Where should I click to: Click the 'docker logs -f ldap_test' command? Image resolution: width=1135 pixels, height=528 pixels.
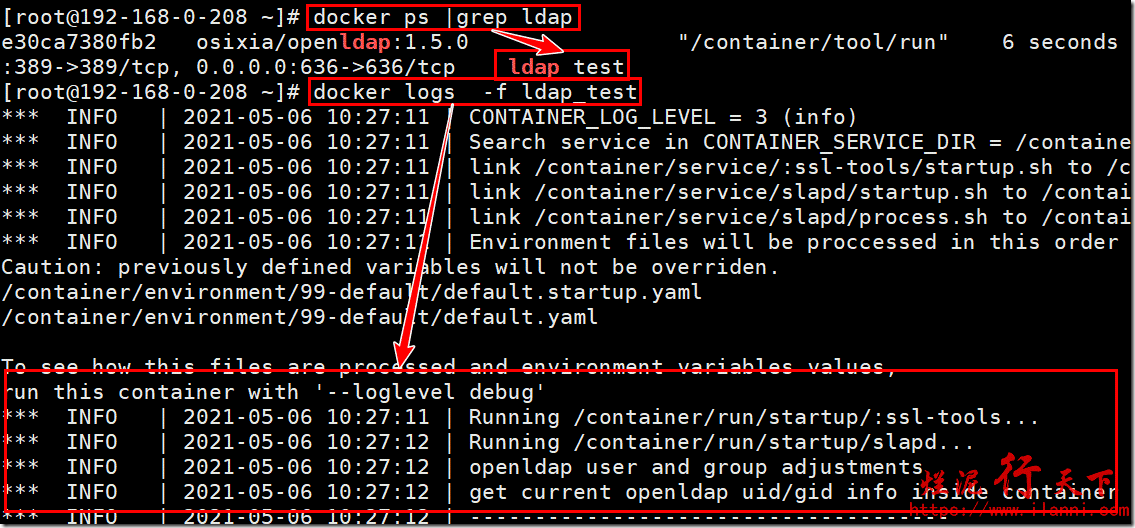[474, 92]
